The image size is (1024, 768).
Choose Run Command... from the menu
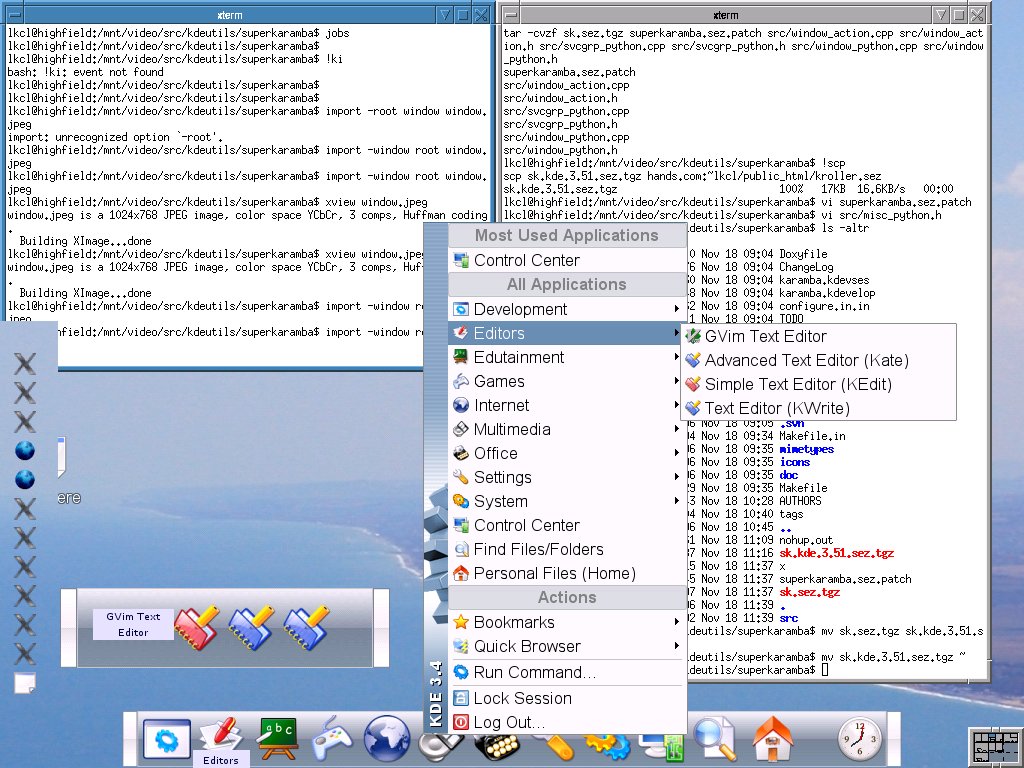[x=567, y=672]
